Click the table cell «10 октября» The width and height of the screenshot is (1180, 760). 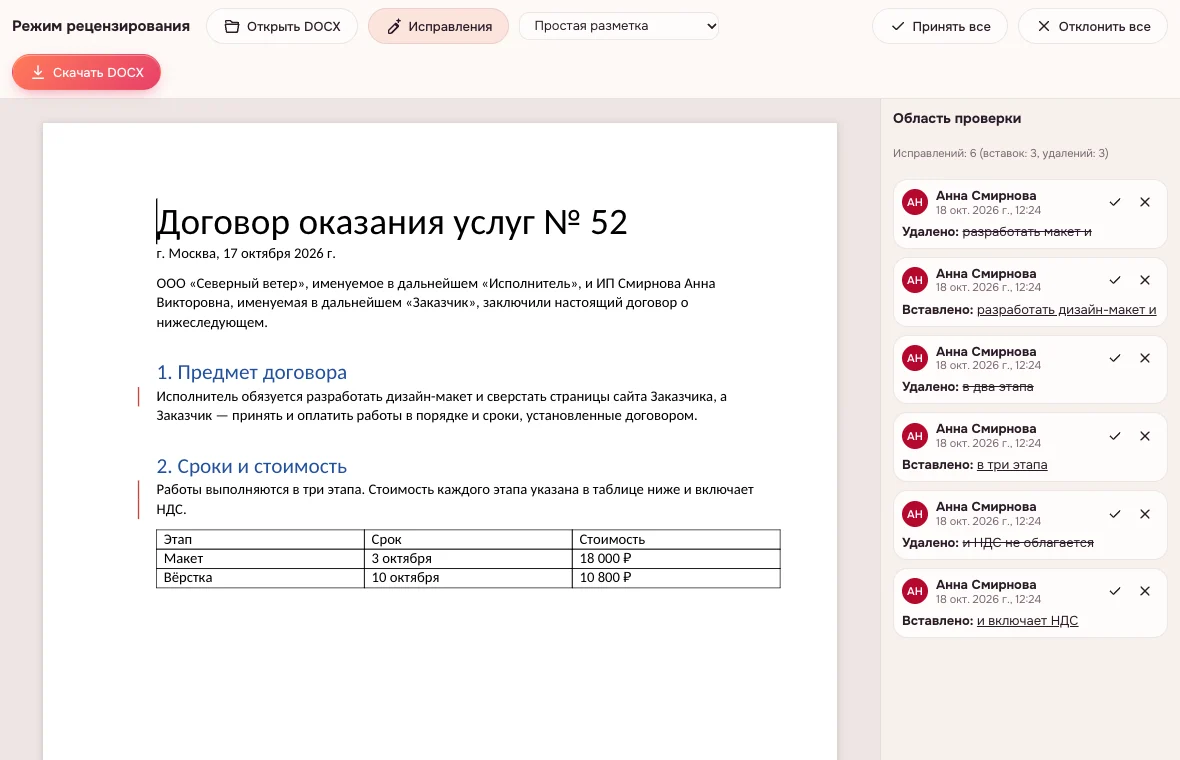pyautogui.click(x=468, y=578)
